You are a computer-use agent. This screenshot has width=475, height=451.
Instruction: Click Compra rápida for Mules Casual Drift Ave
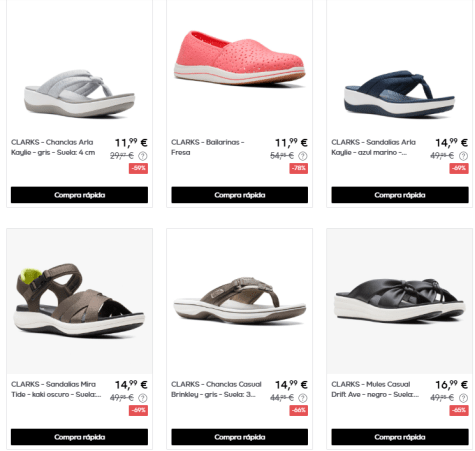point(400,437)
